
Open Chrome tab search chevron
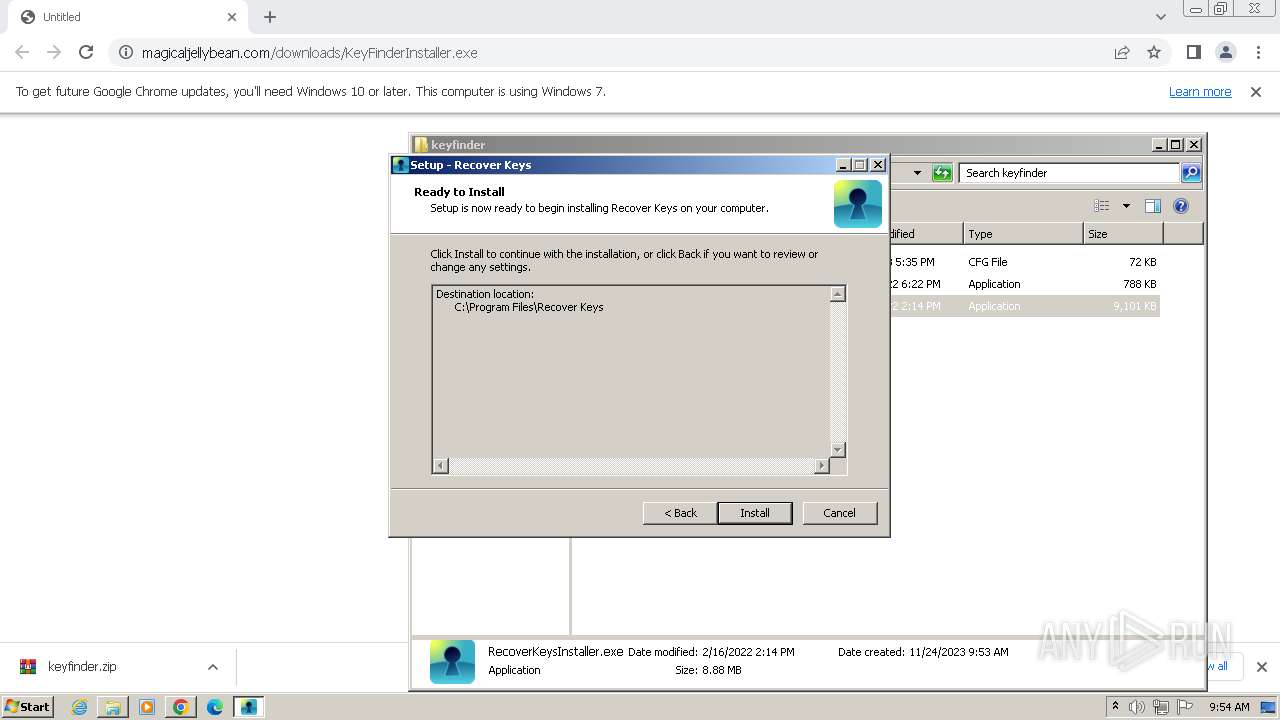pos(1161,17)
